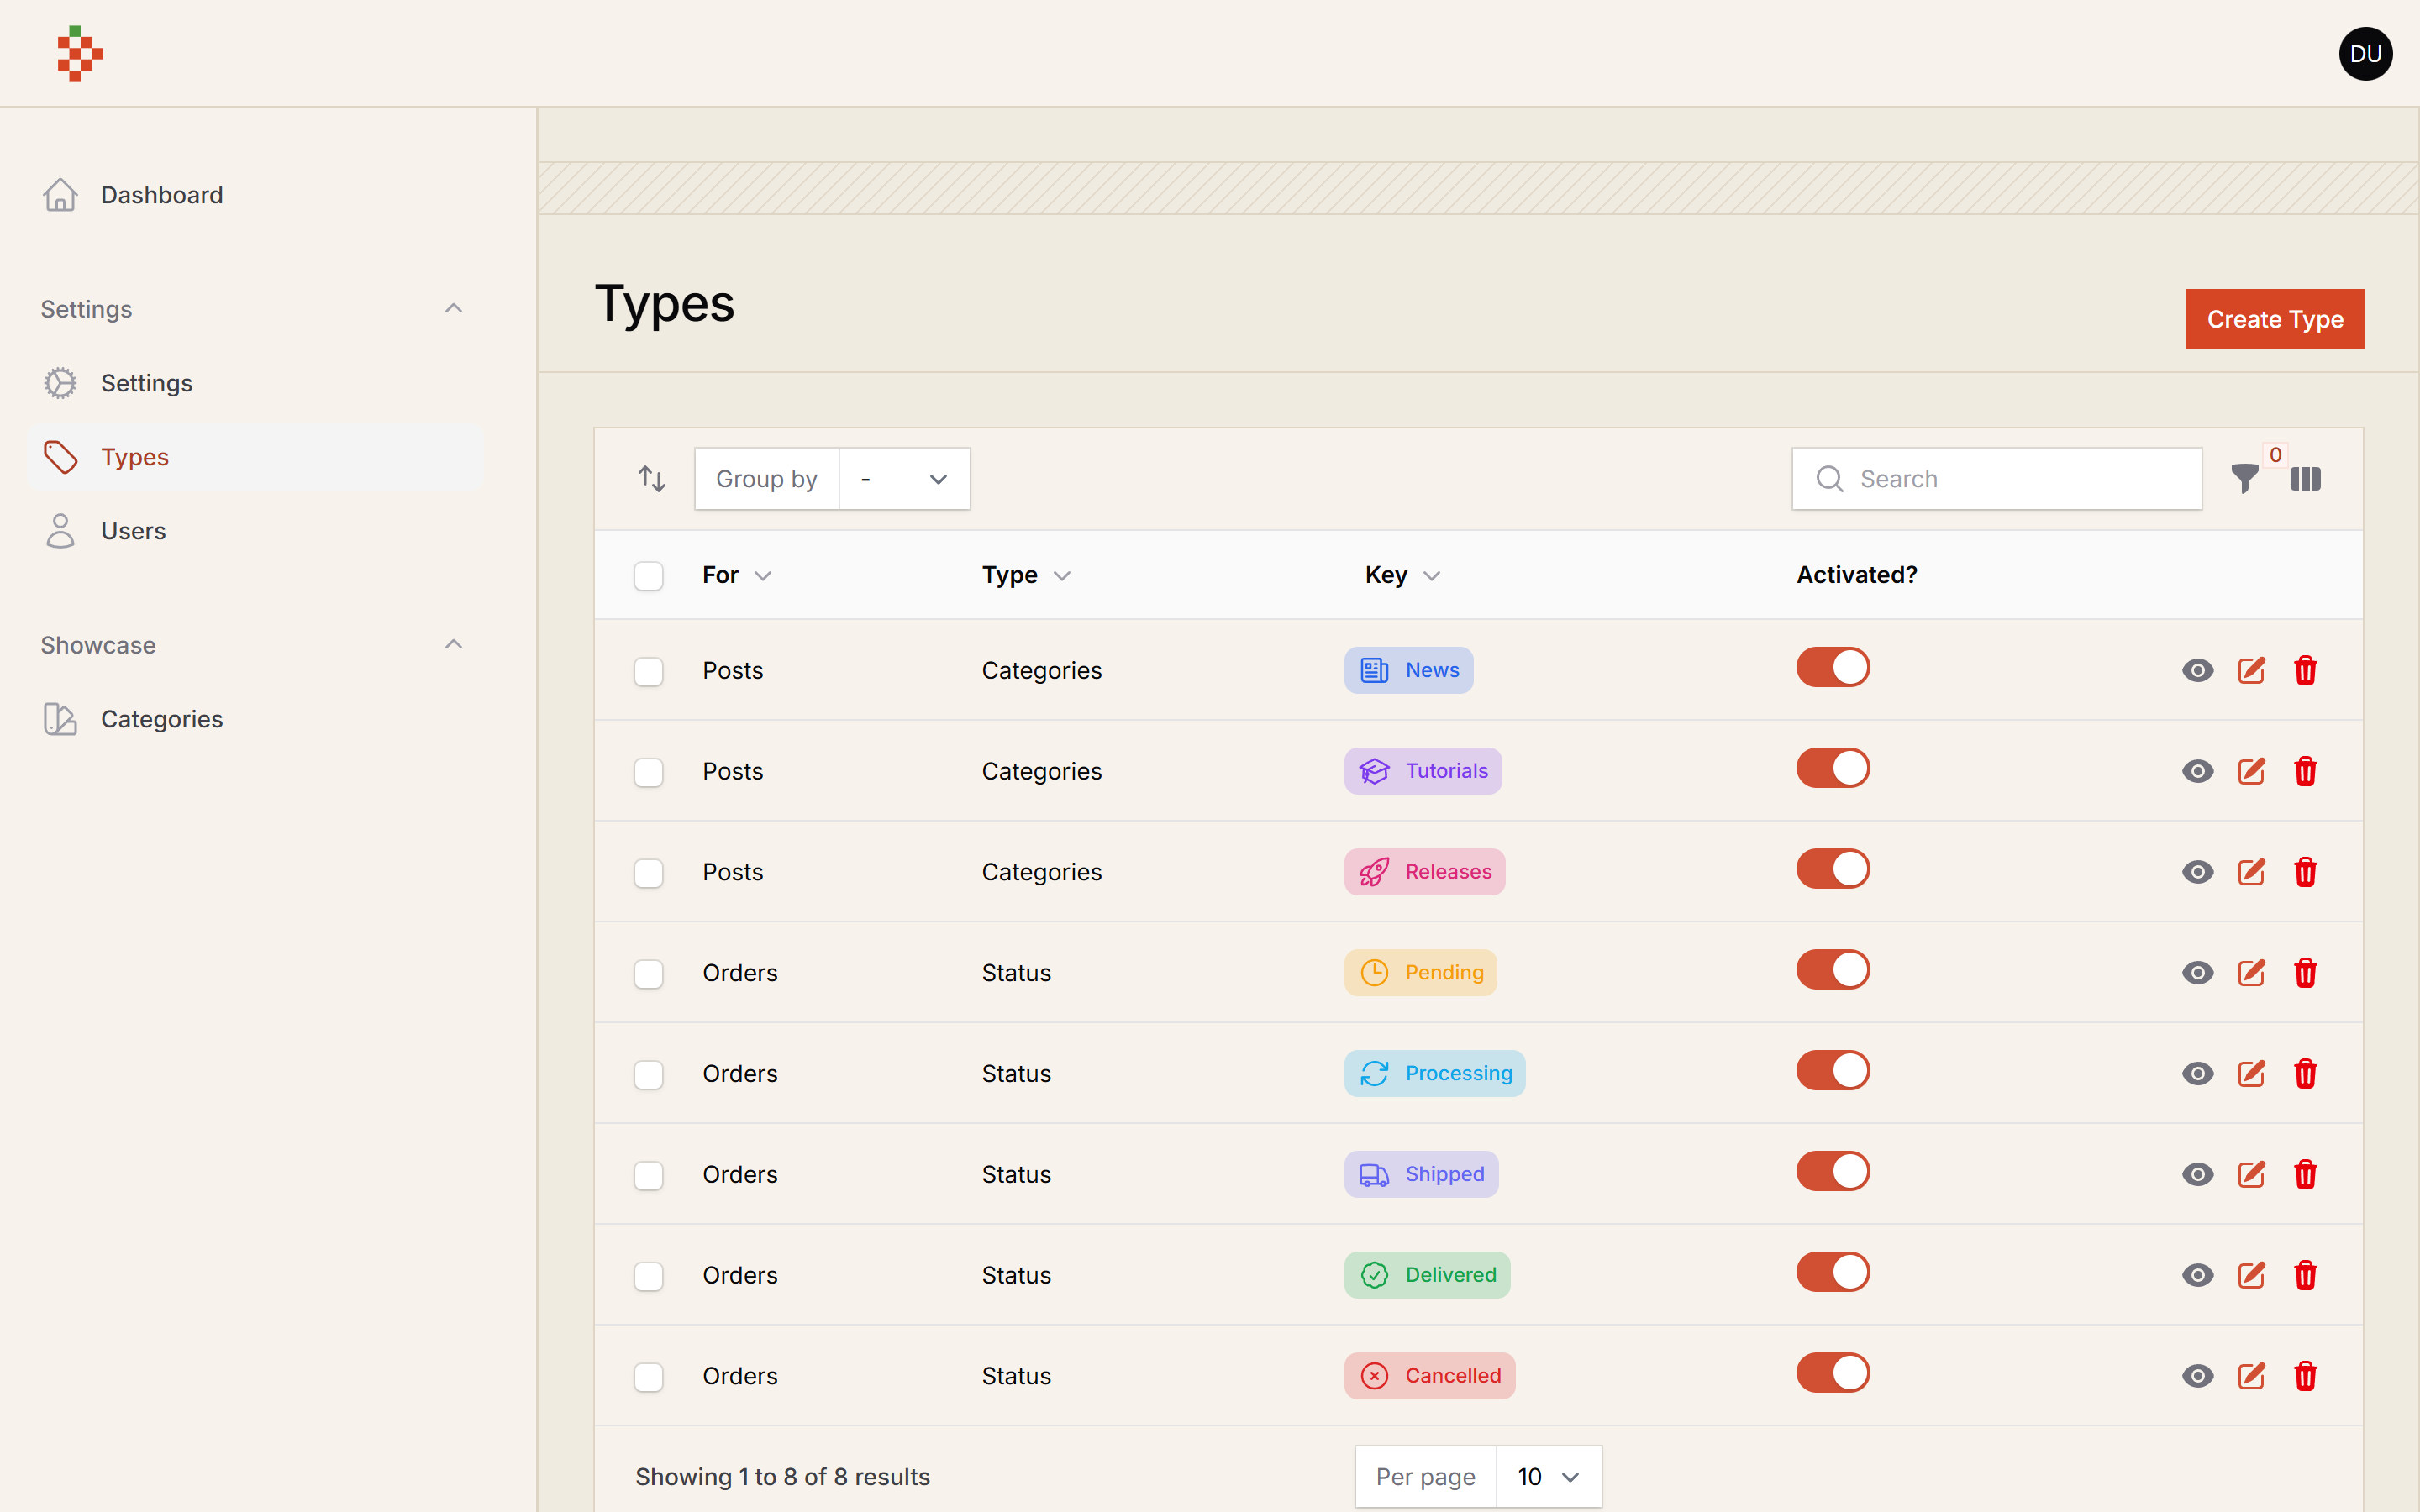View the News row with eye icon
The image size is (2420, 1512).
point(2197,670)
